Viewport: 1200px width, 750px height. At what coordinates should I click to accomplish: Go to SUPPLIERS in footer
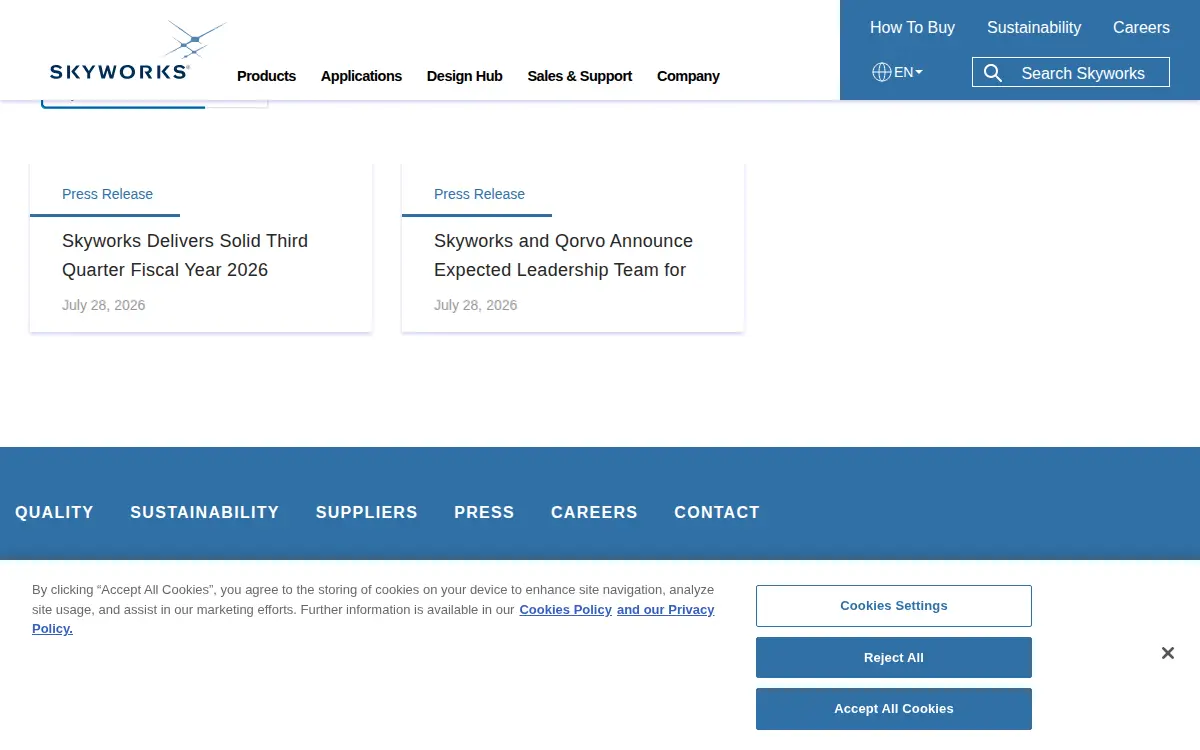[366, 512]
